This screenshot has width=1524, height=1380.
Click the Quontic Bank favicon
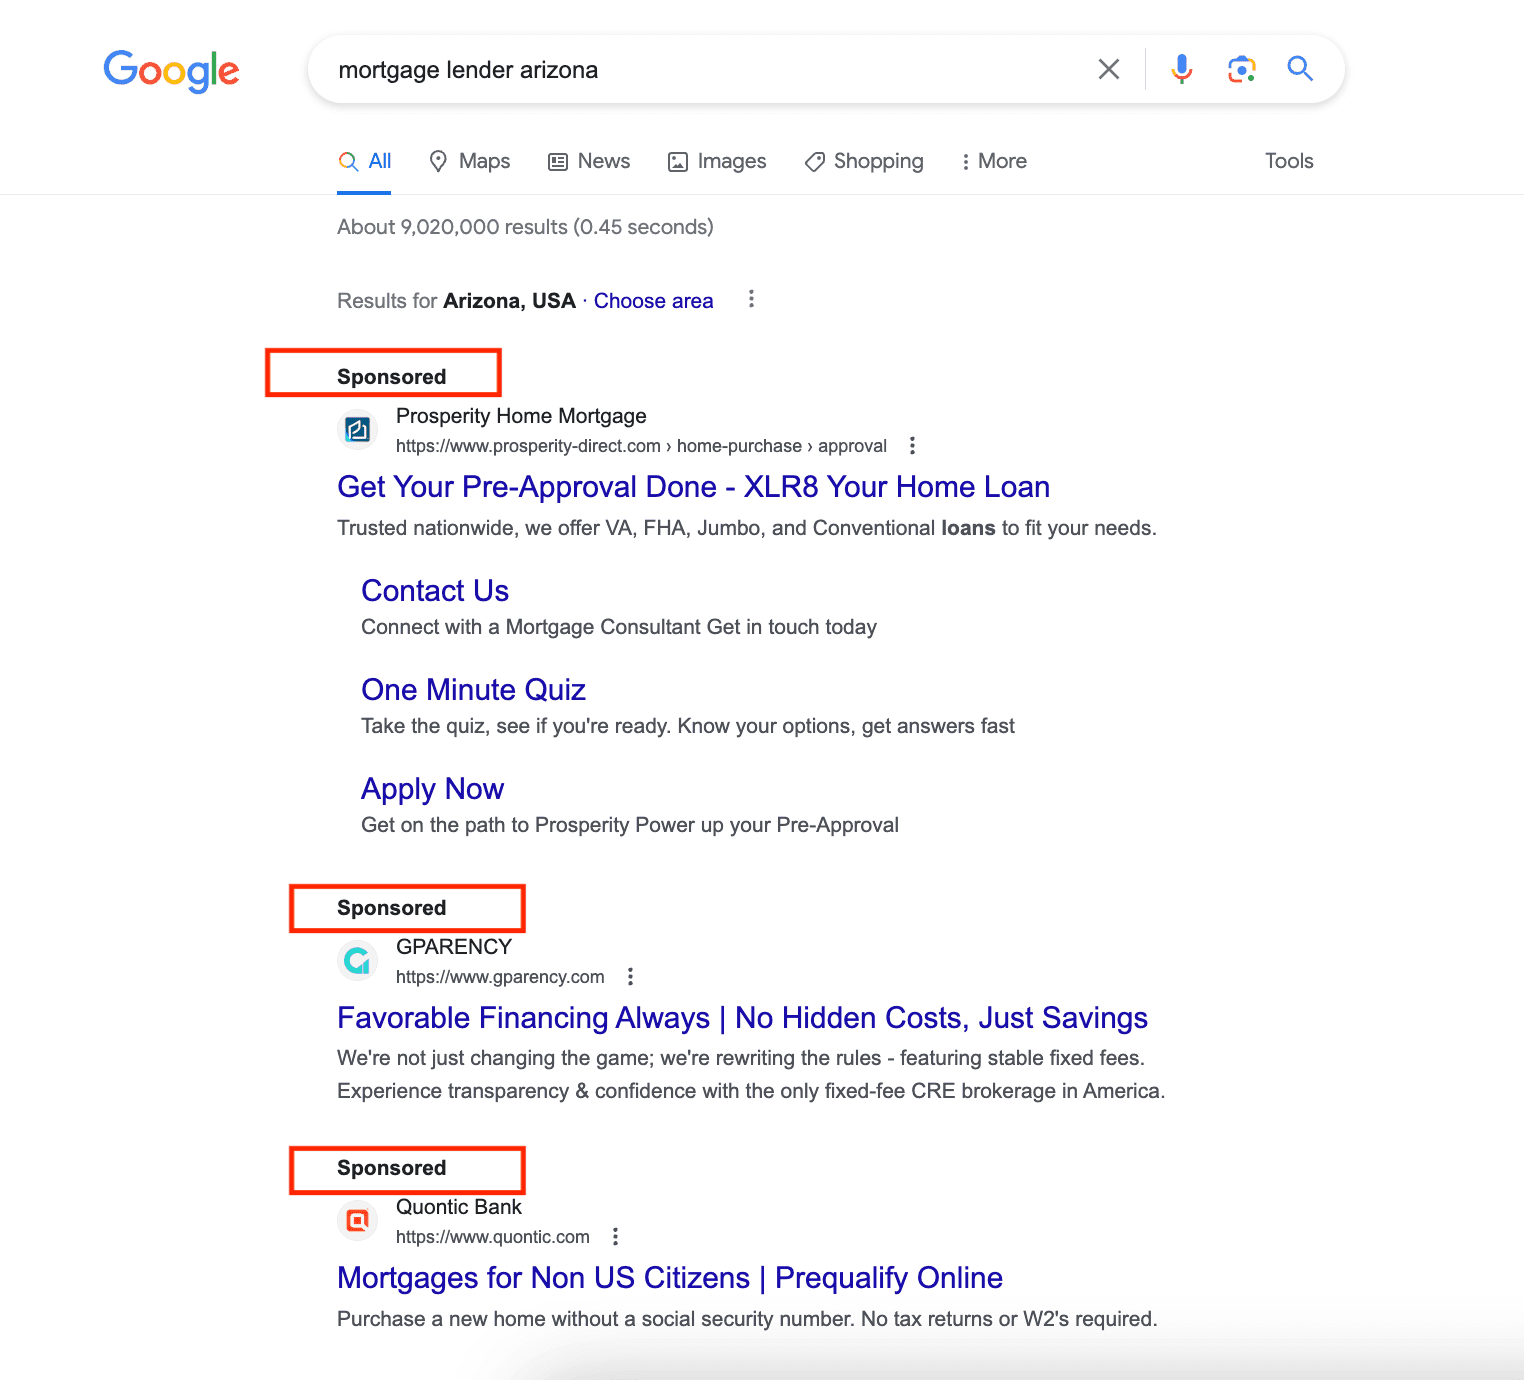tap(357, 1220)
